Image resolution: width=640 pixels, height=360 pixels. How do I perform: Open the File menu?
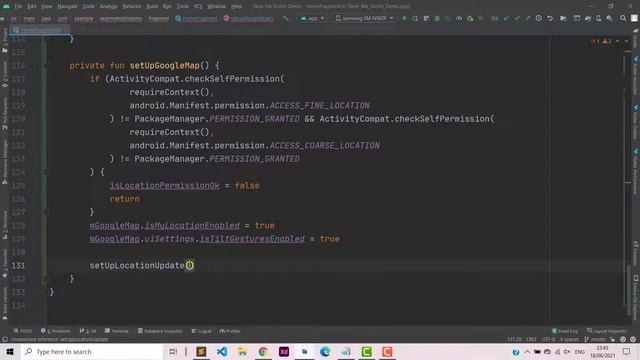click(18, 6)
